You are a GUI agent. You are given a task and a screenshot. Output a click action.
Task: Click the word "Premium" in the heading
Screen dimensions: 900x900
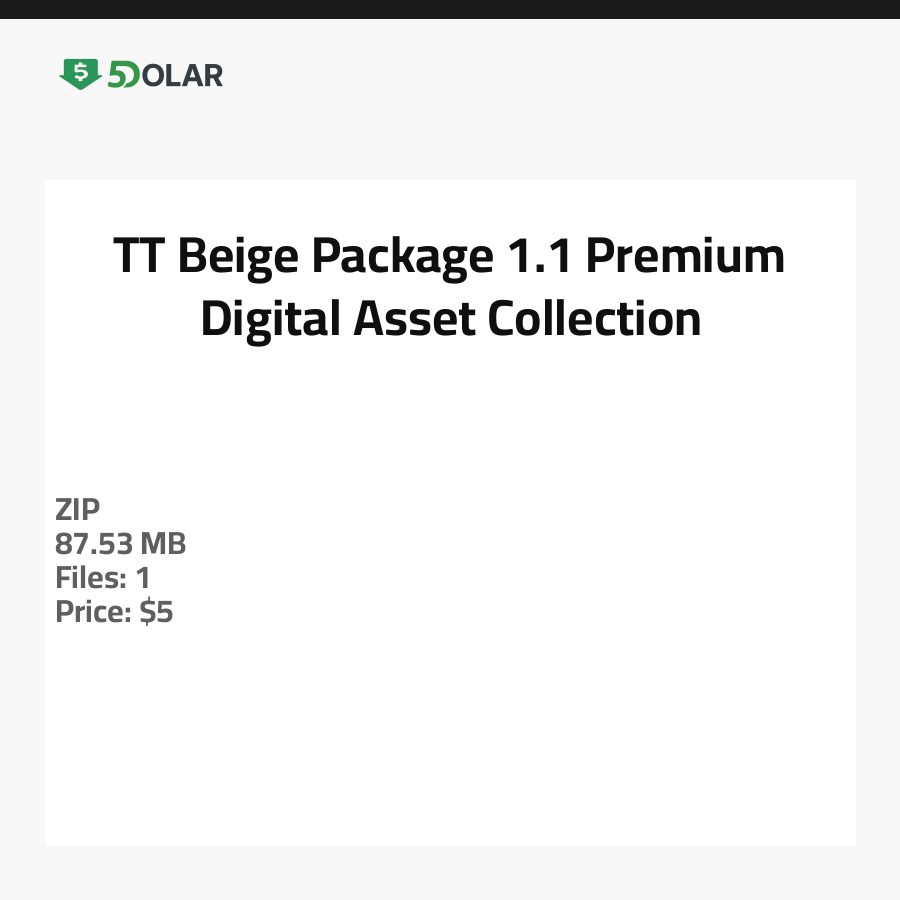[x=685, y=257]
